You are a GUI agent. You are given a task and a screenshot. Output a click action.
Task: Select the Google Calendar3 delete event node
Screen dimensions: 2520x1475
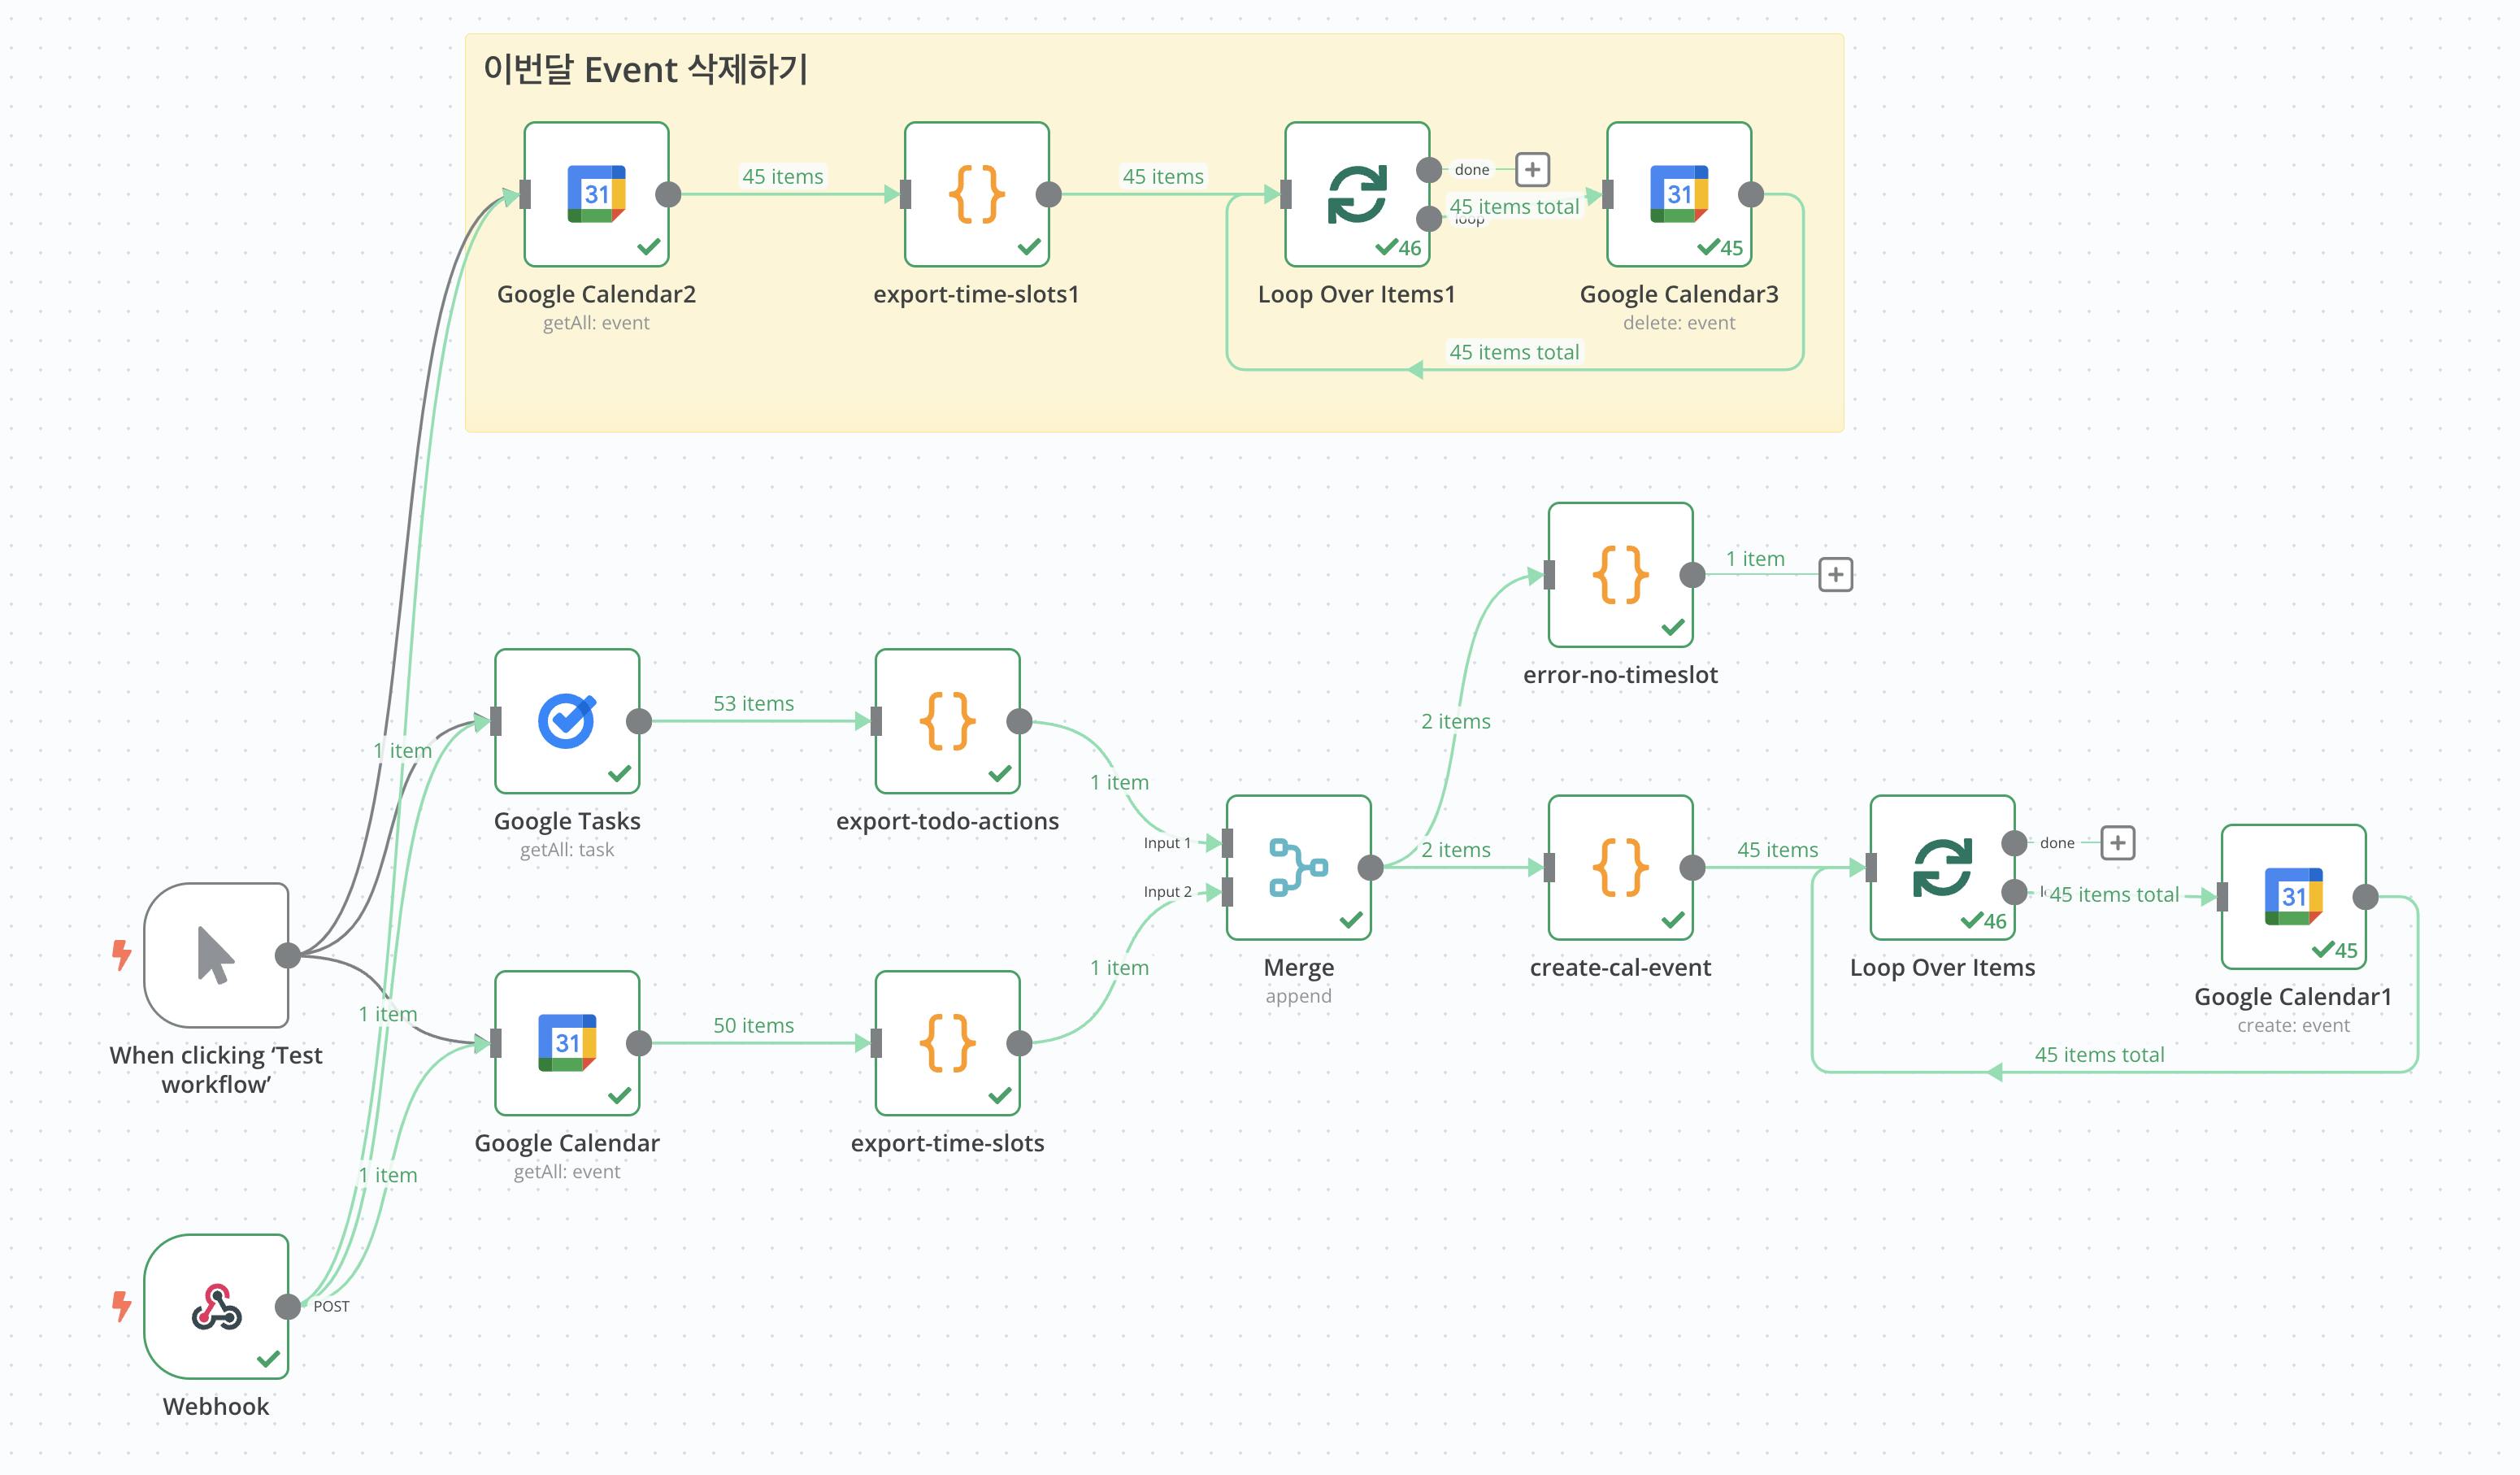[x=1678, y=194]
